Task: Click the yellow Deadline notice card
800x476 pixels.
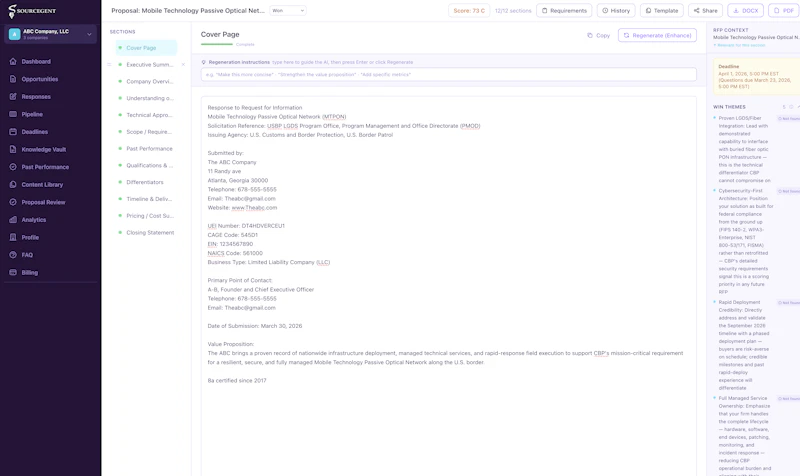Action: [x=757, y=77]
